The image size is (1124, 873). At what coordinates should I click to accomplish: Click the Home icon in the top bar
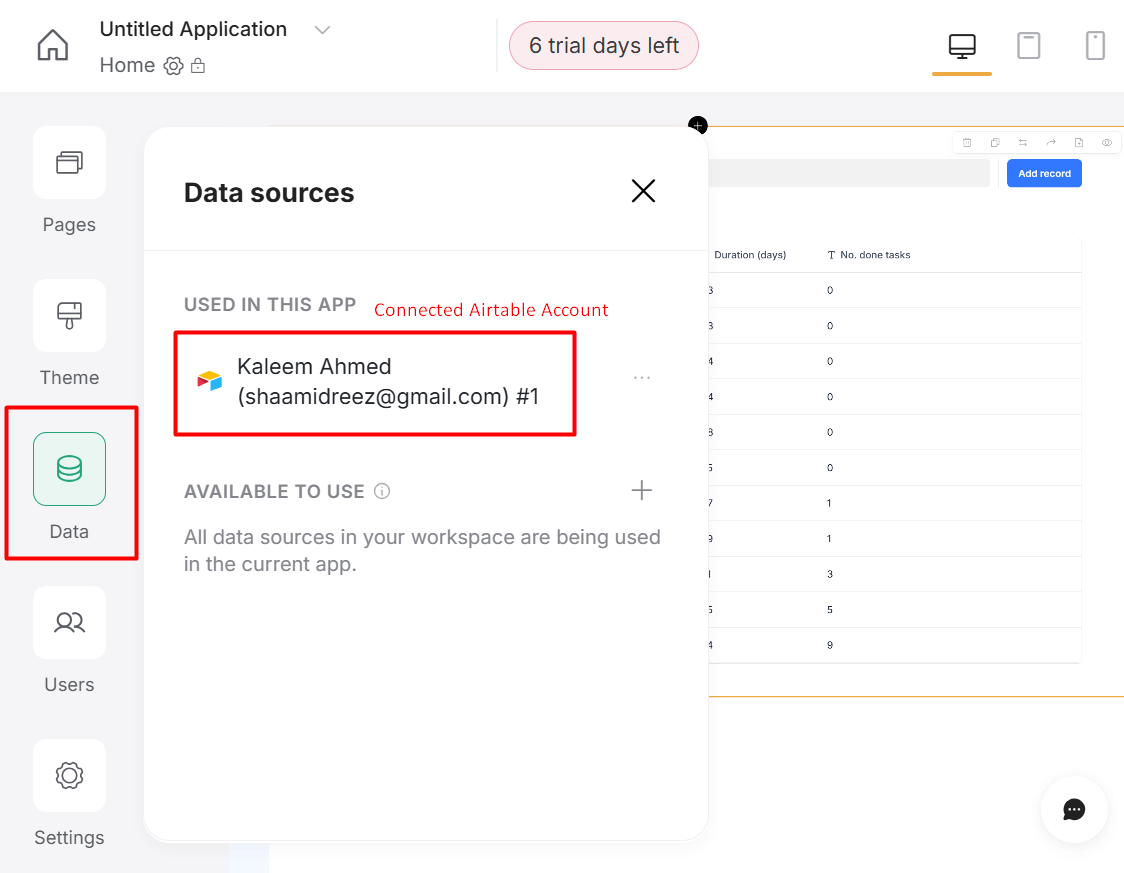(x=52, y=45)
